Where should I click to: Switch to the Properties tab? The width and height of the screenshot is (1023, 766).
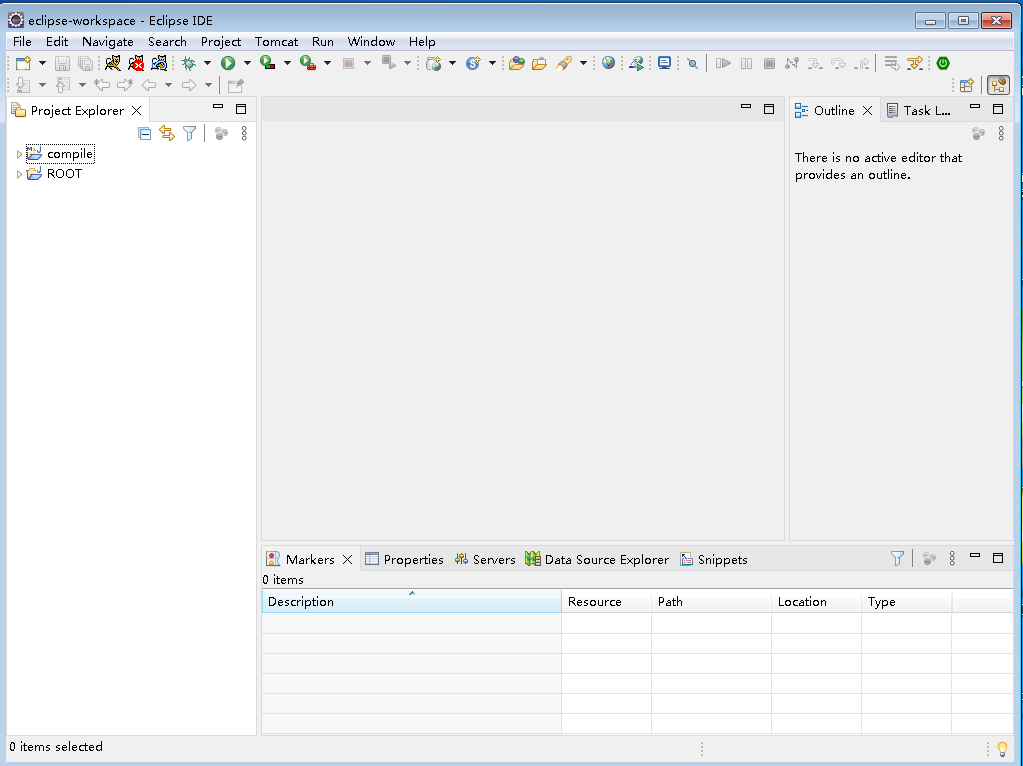[405, 559]
